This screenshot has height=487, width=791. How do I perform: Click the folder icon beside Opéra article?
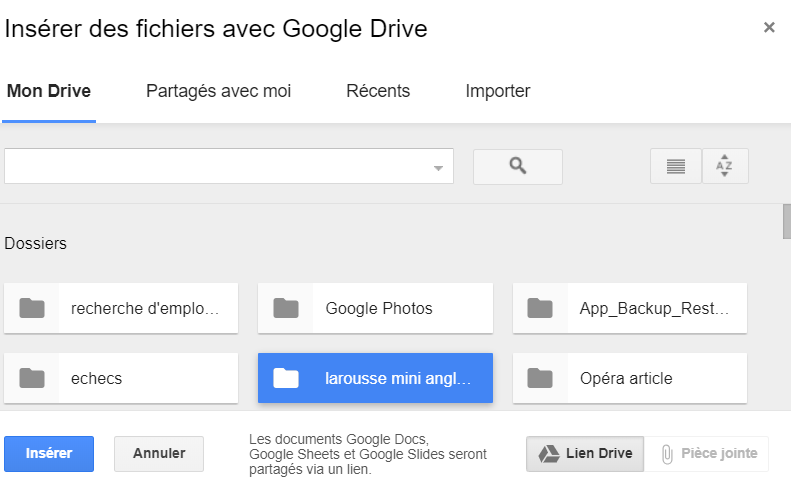pyautogui.click(x=540, y=378)
